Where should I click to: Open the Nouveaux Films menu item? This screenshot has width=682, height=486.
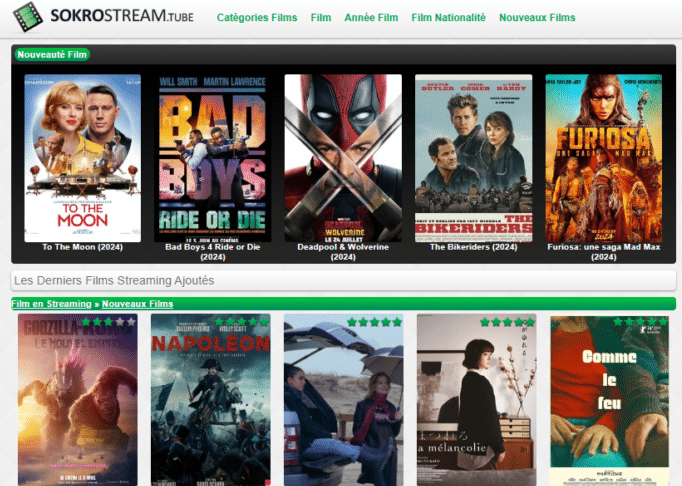(537, 17)
